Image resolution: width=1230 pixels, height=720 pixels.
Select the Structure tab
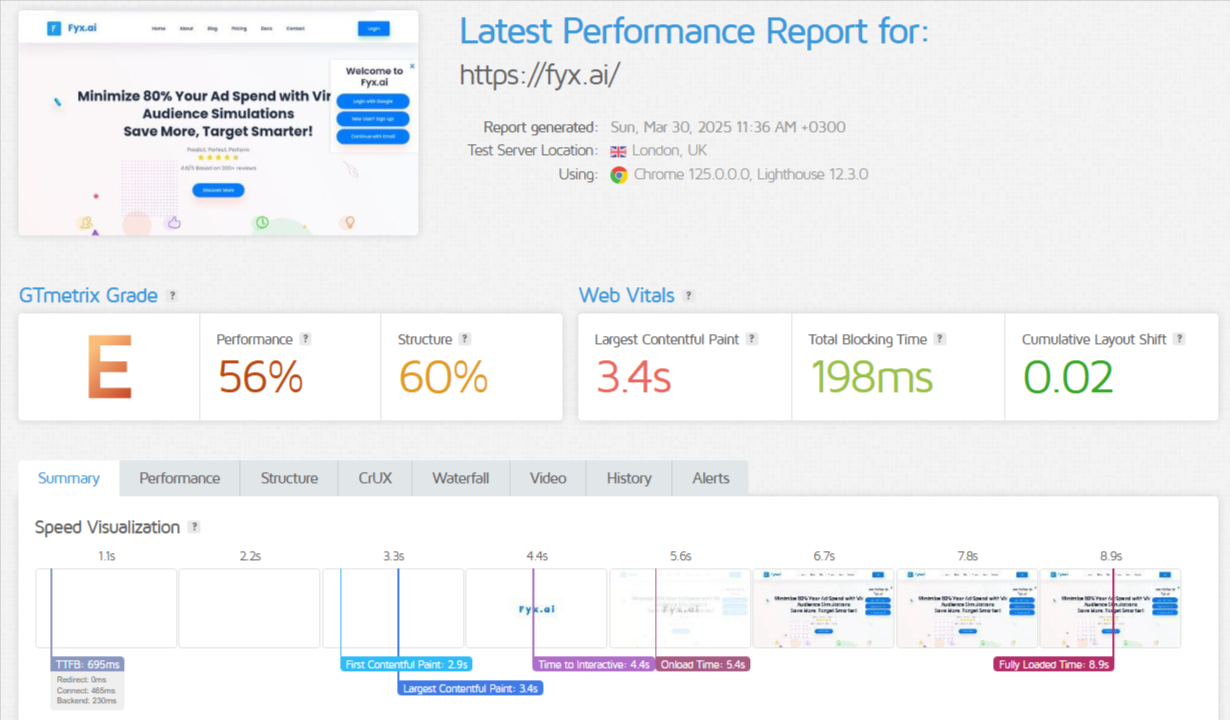(x=288, y=478)
